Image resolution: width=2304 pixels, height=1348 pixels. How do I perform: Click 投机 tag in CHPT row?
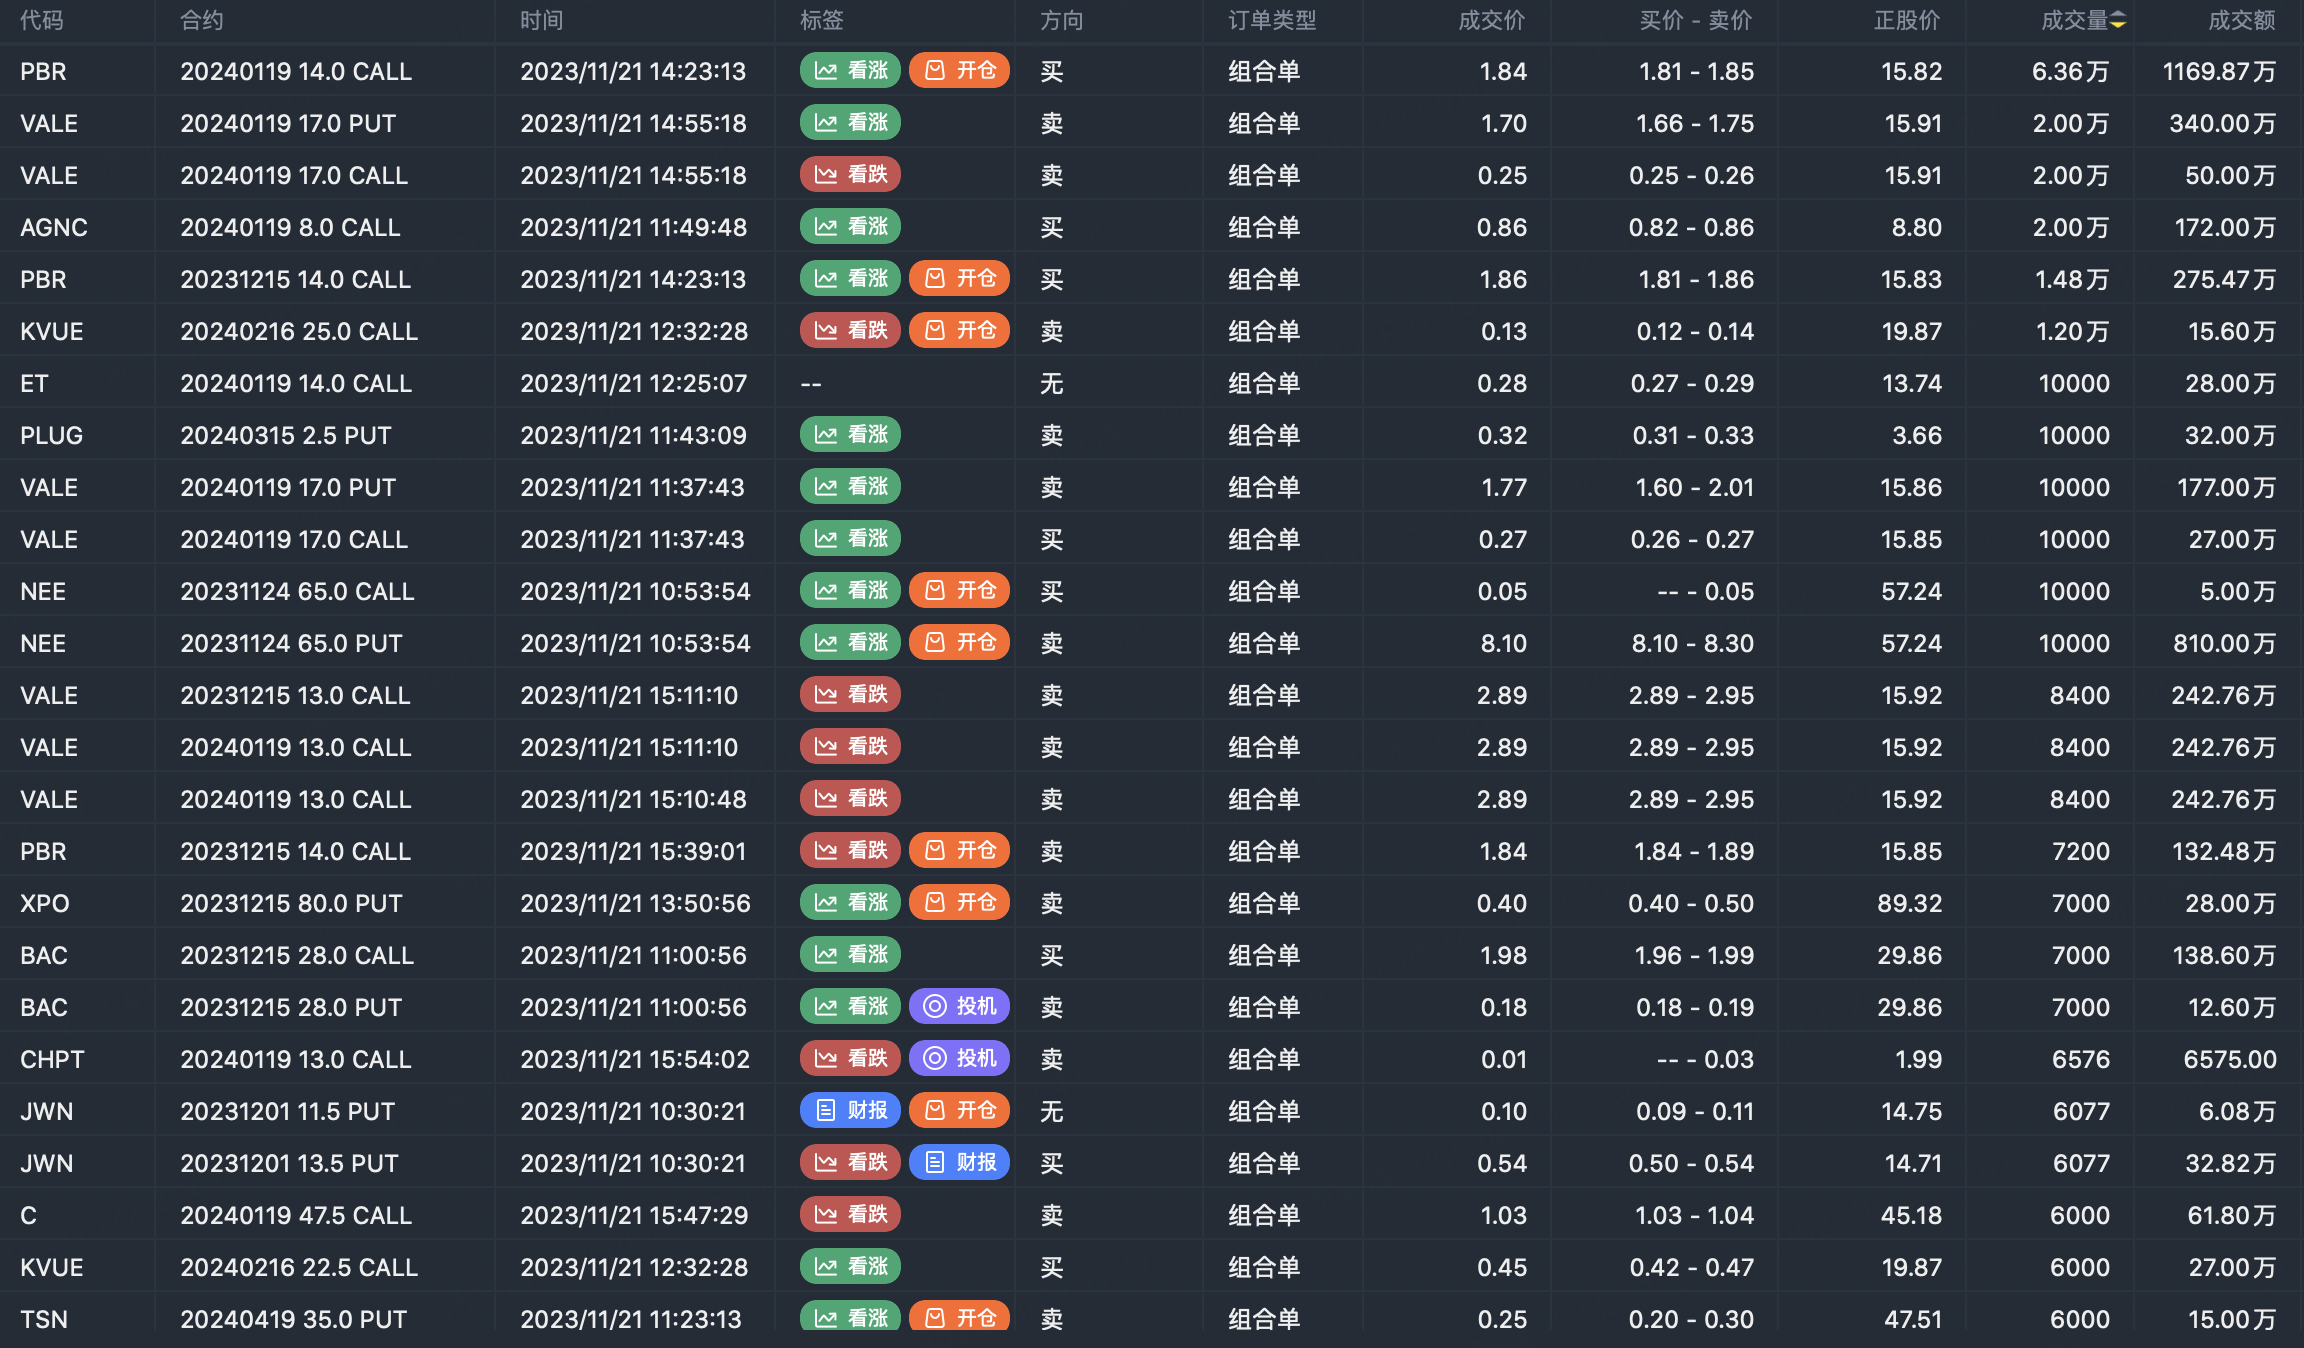tap(959, 1059)
